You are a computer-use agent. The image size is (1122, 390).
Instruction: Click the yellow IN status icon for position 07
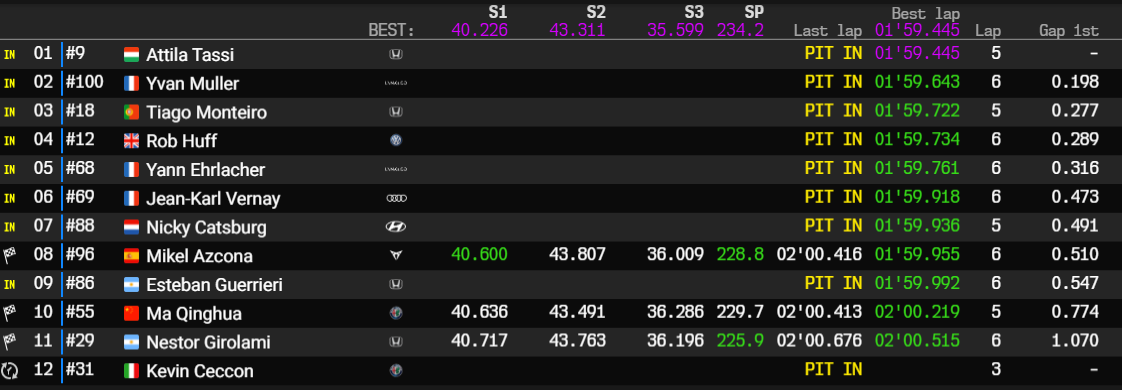coord(10,228)
